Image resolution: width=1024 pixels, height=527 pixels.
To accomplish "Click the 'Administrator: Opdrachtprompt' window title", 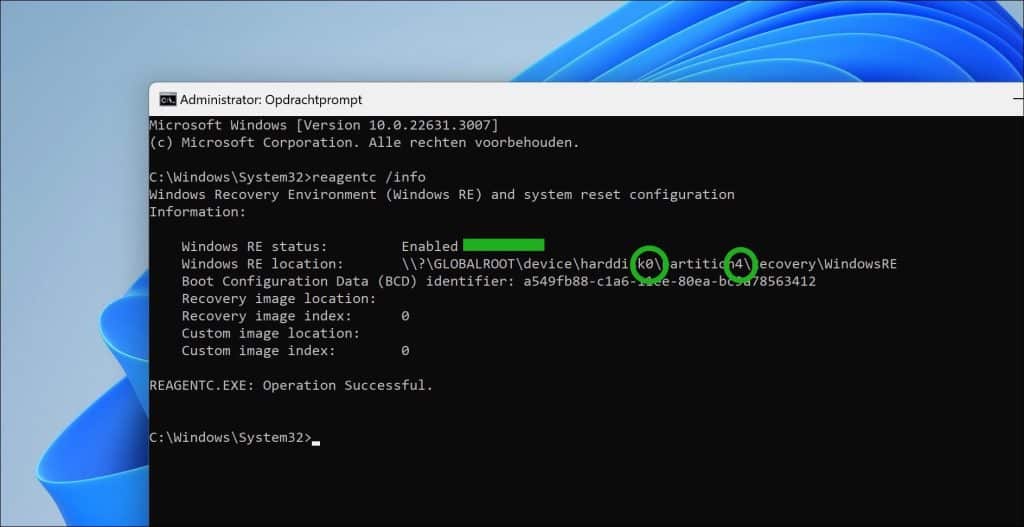I will [x=271, y=100].
